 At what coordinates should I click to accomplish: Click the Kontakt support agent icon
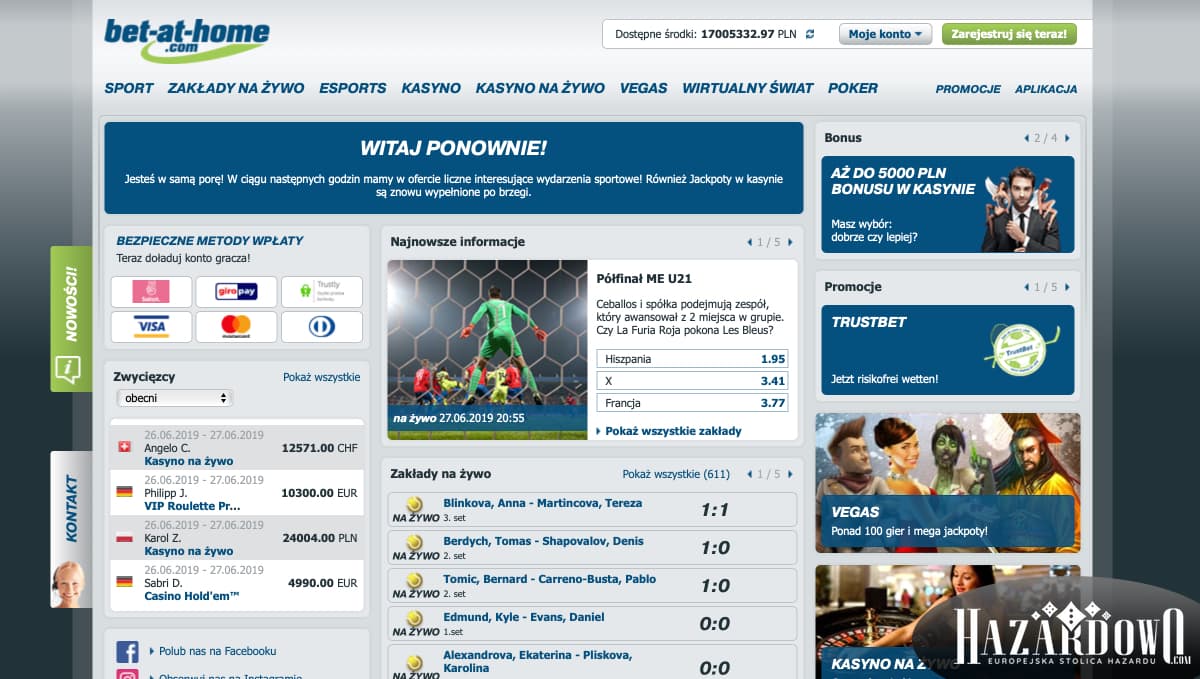[70, 583]
